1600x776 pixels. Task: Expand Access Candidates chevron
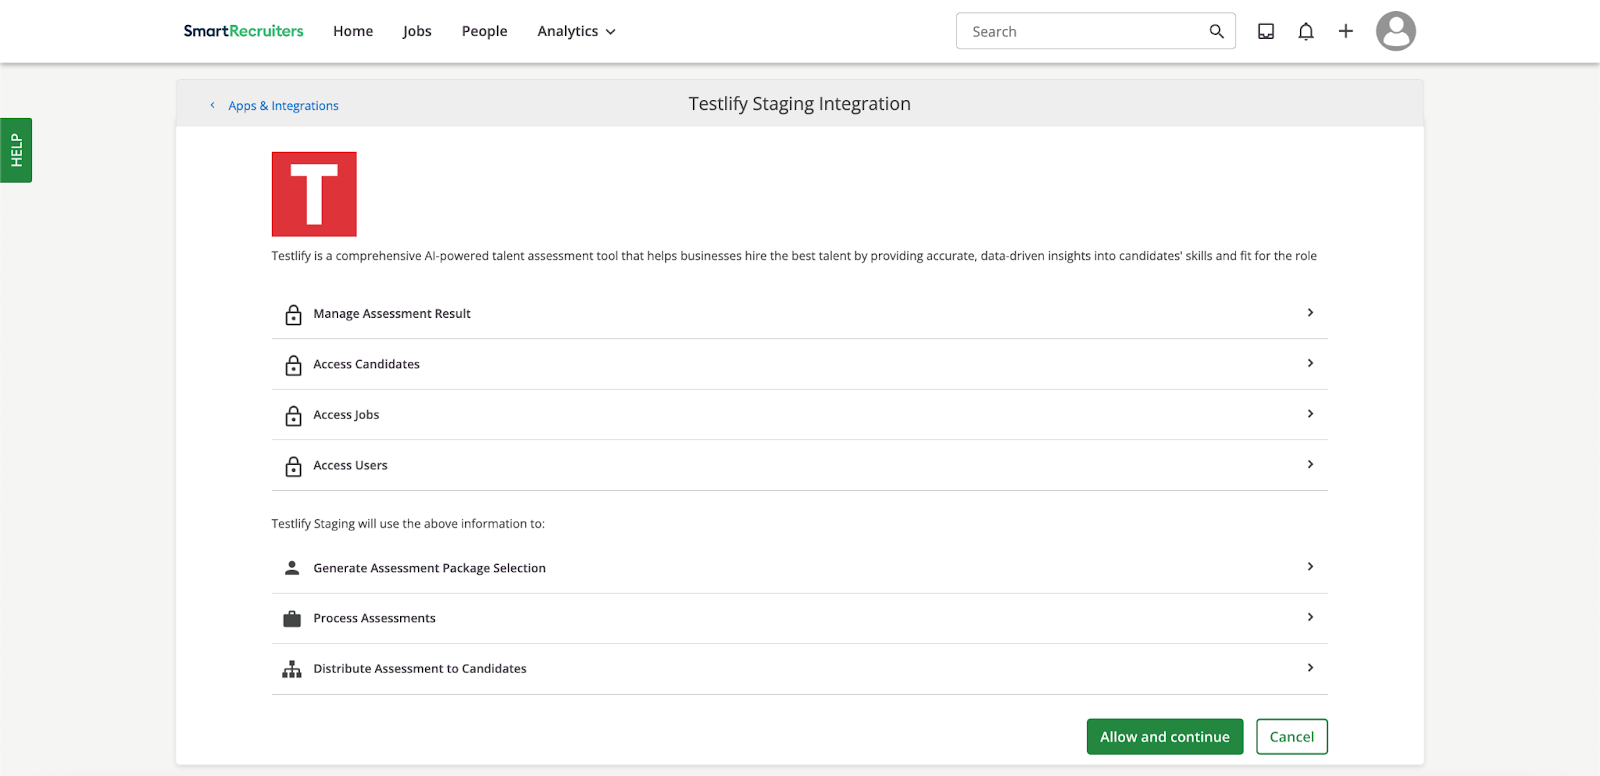(x=1310, y=363)
